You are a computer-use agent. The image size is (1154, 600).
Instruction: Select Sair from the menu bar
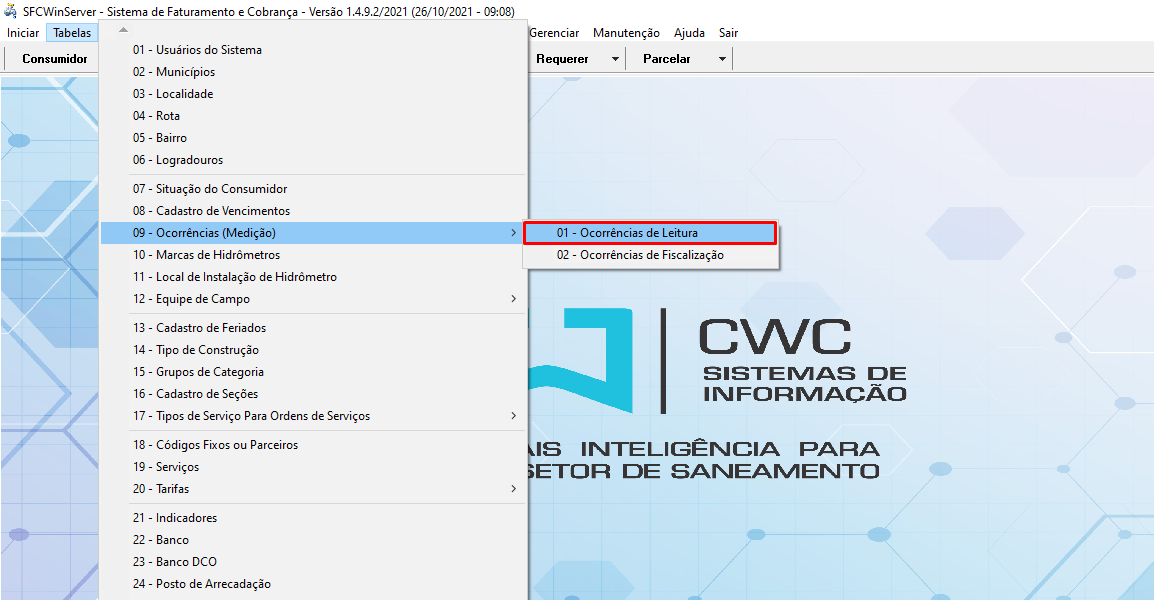[727, 32]
